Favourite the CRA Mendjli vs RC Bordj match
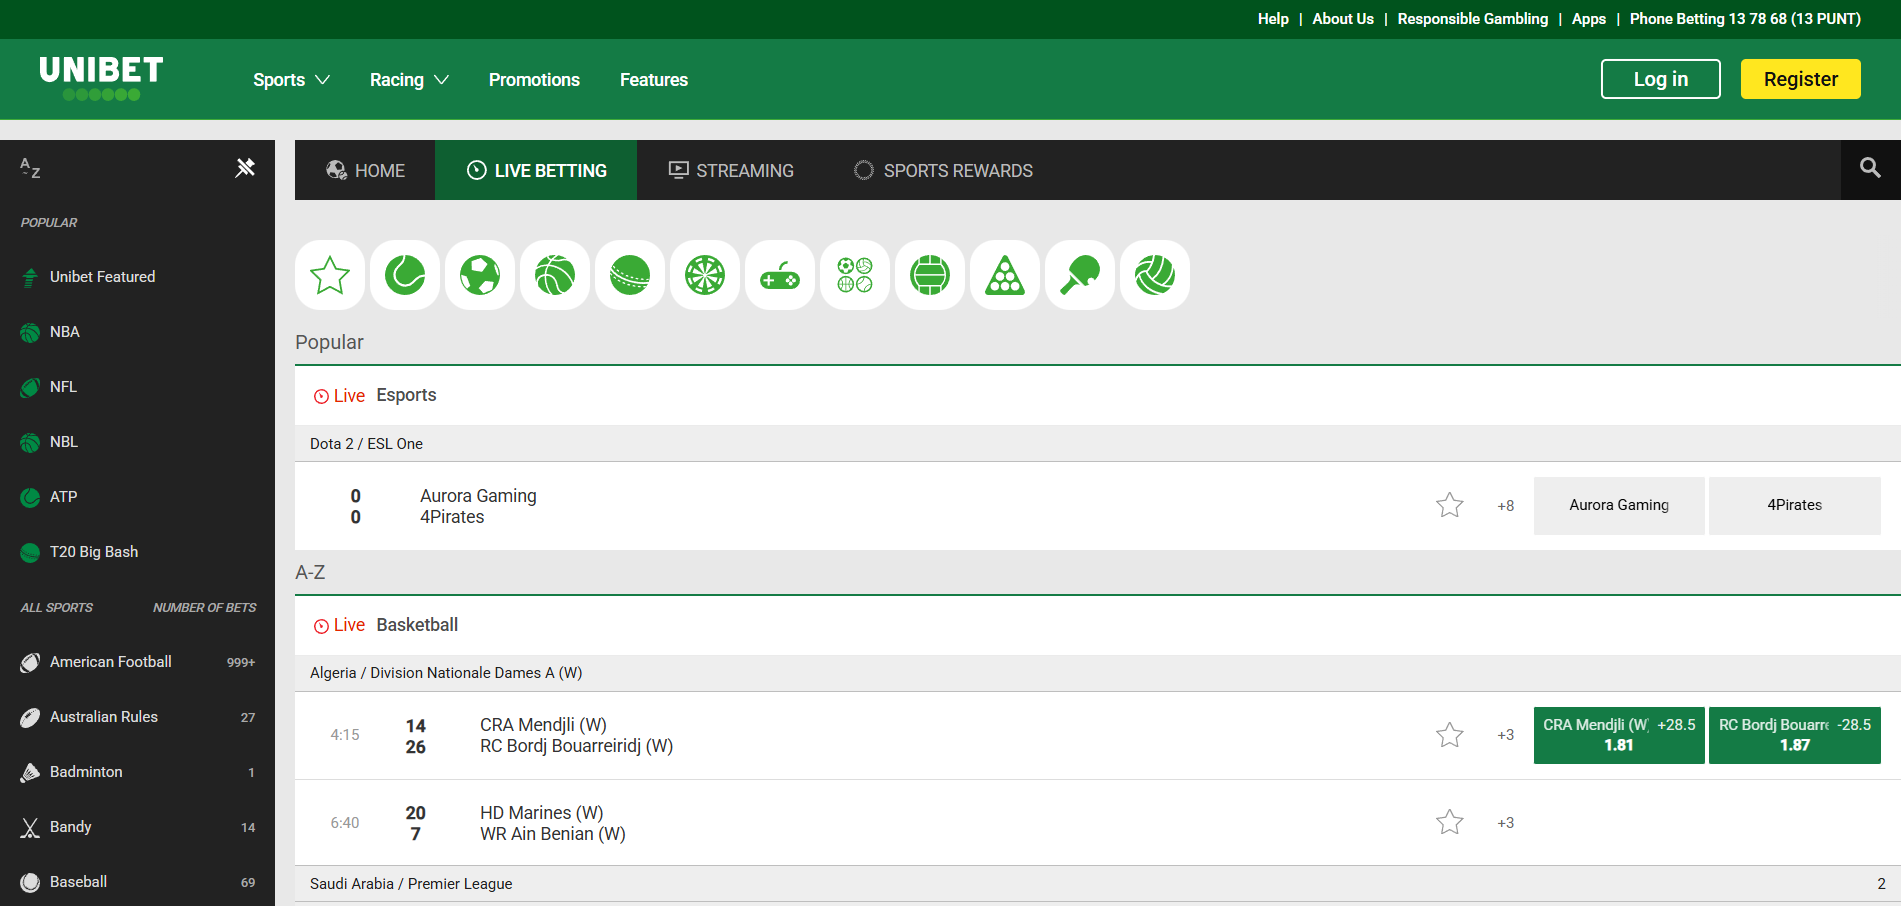The height and width of the screenshot is (906, 1901). pyautogui.click(x=1450, y=735)
